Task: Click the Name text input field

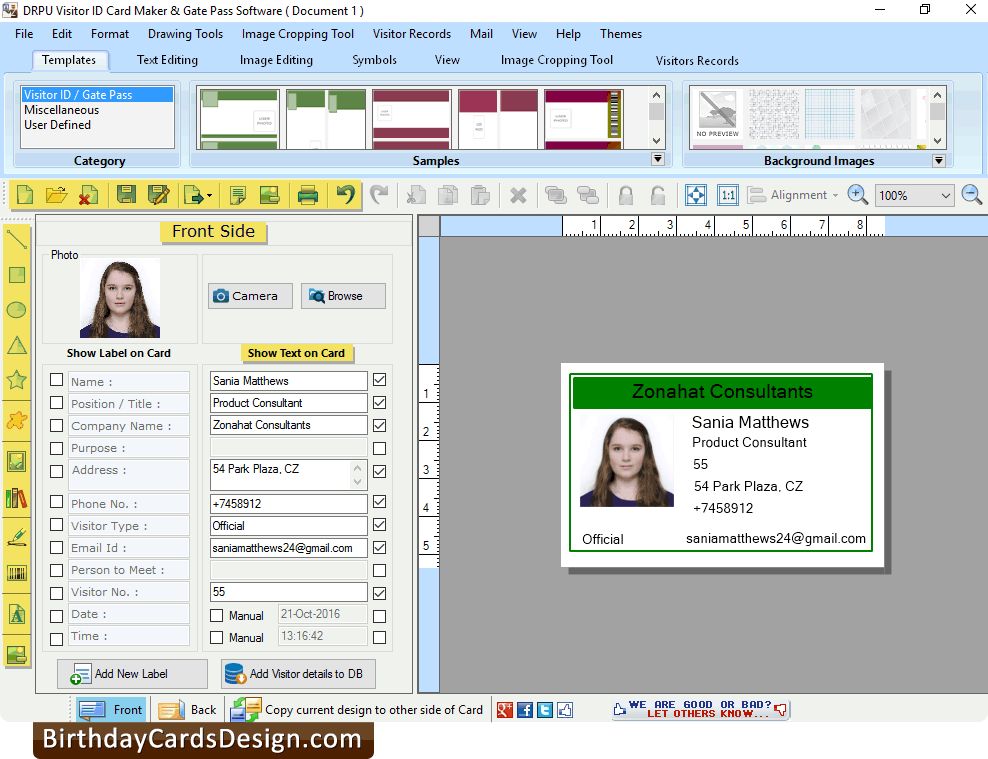Action: pyautogui.click(x=289, y=381)
